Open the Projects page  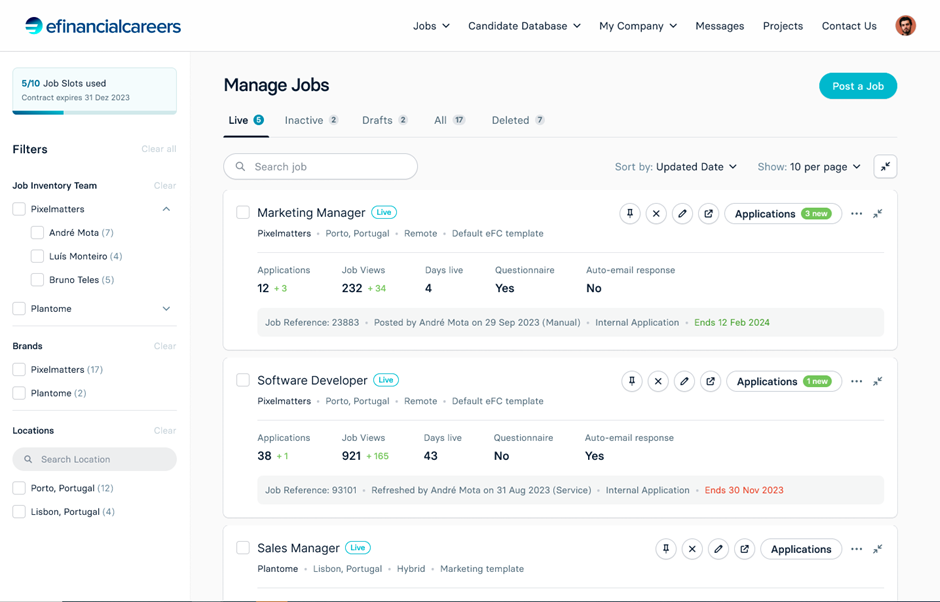coord(782,26)
